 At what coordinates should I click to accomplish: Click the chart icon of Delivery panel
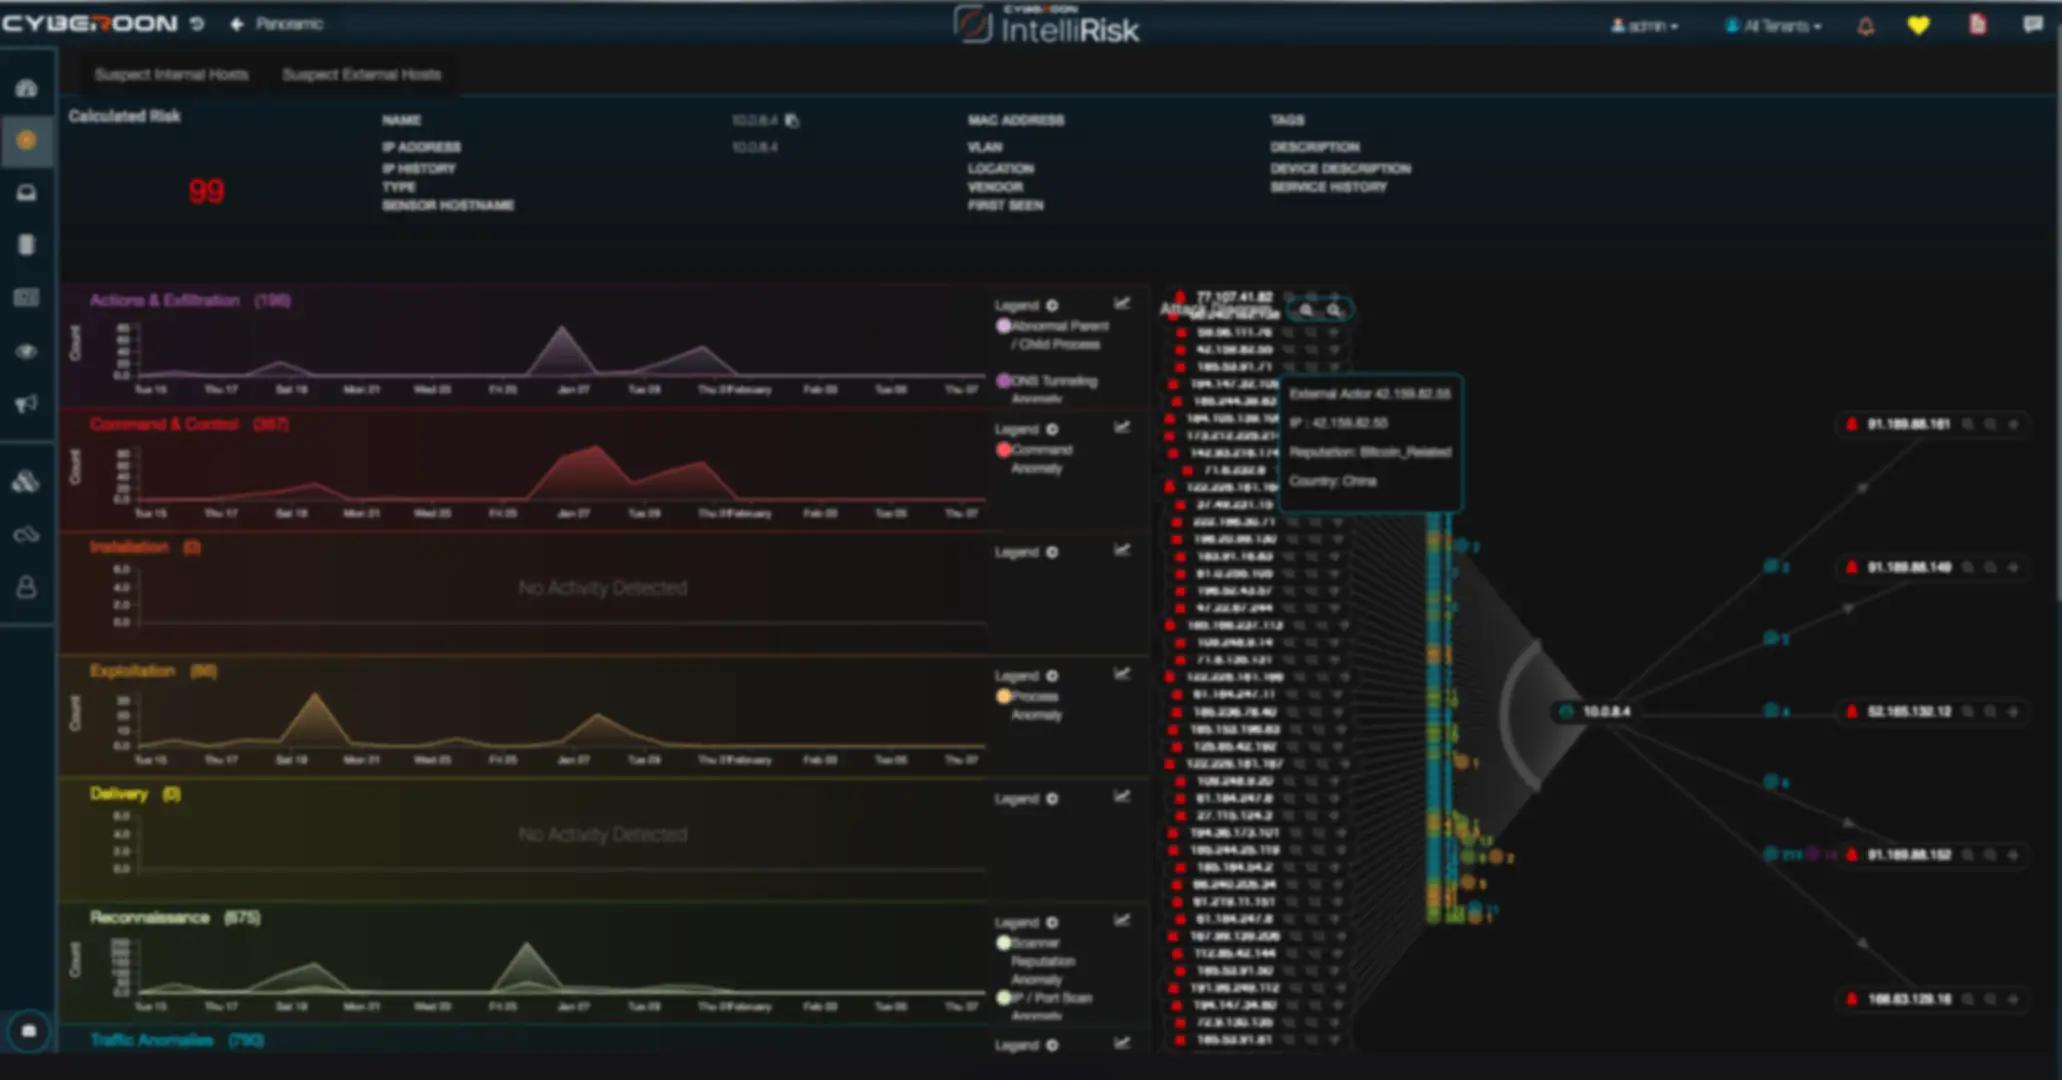pos(1122,797)
